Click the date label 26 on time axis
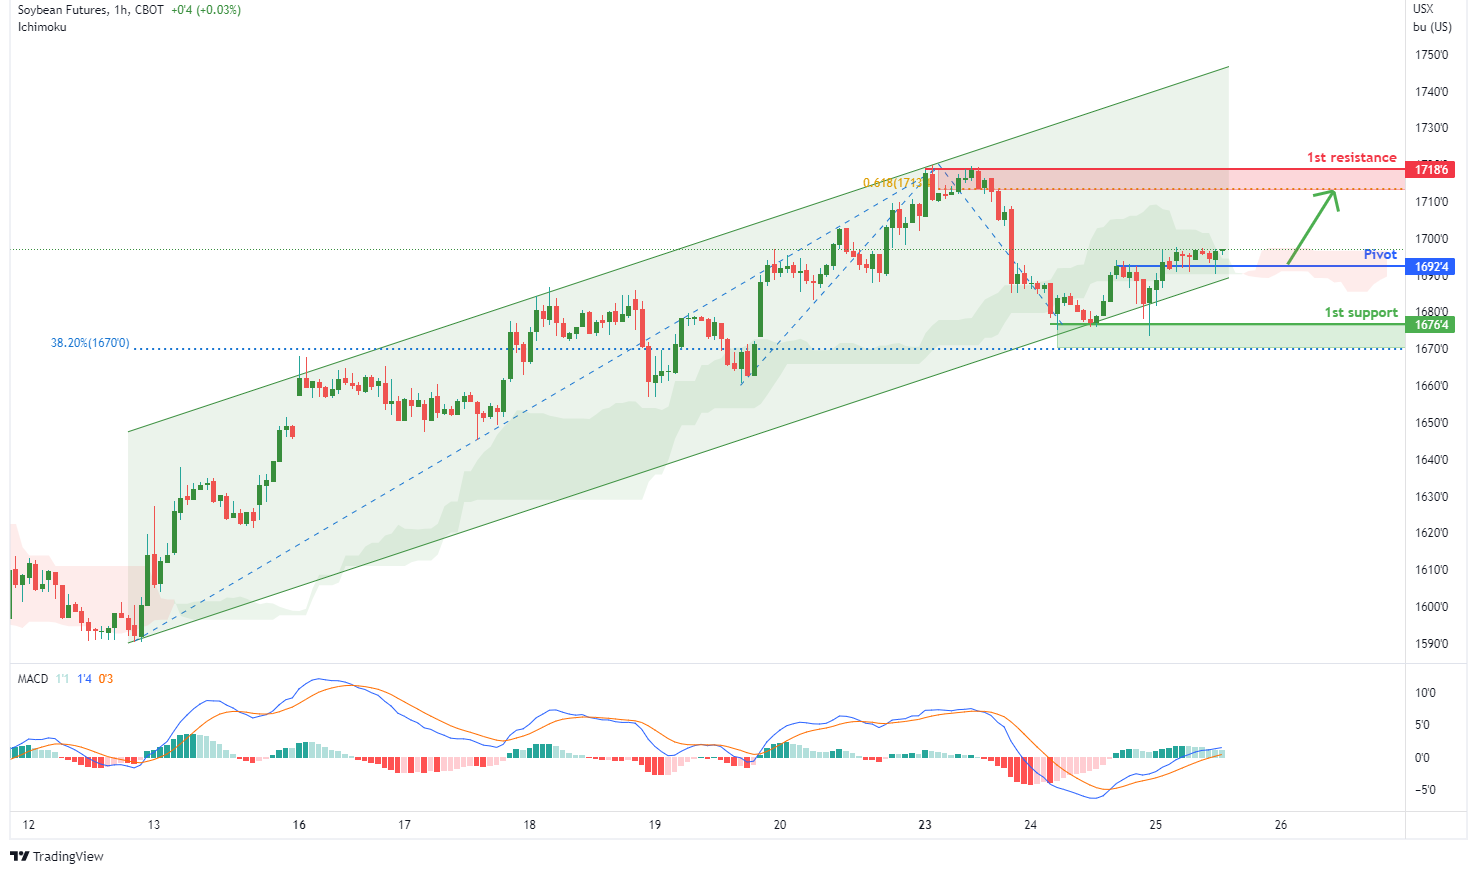The height and width of the screenshot is (874, 1470). (1281, 825)
